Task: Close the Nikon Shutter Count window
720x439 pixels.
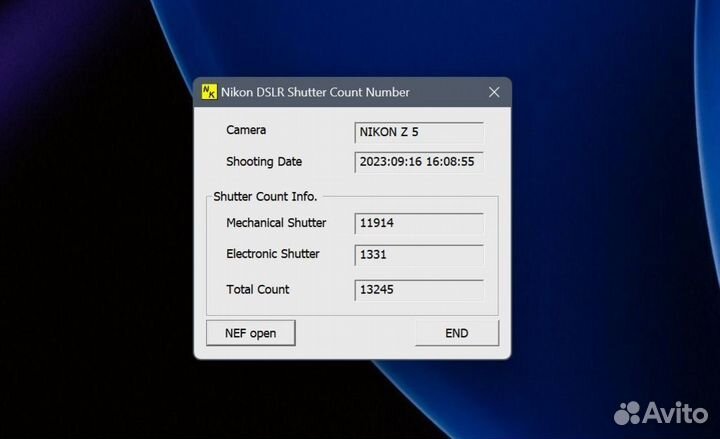Action: [494, 92]
